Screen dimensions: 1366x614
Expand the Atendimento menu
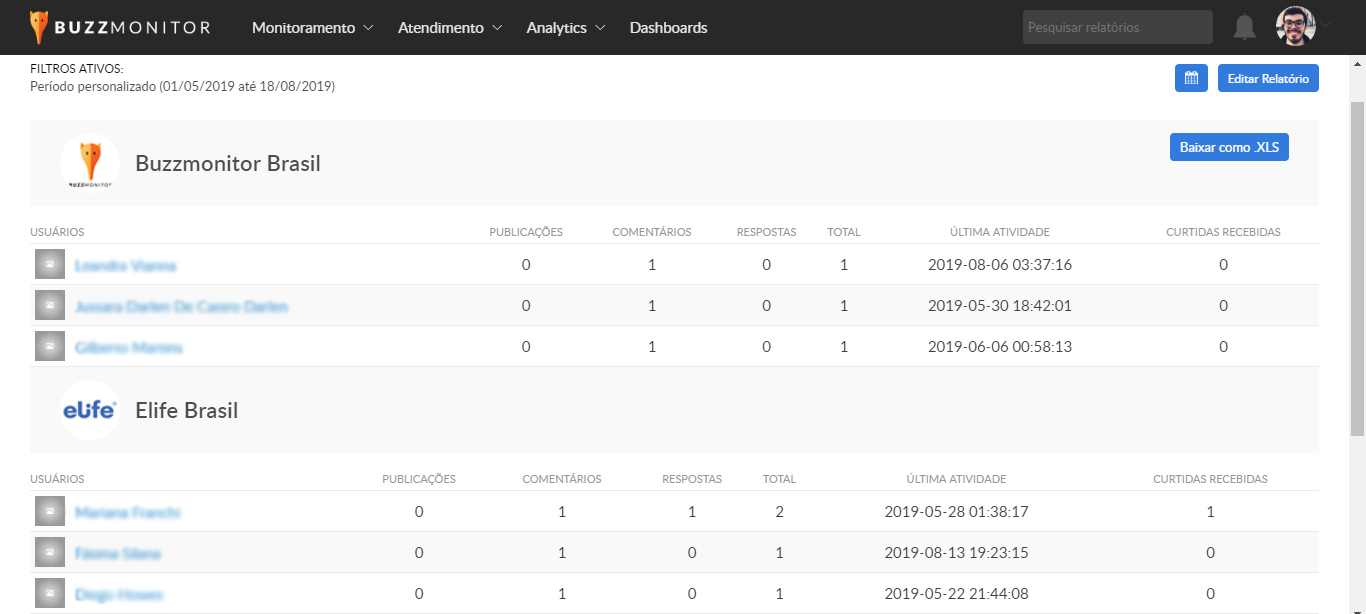(x=450, y=28)
